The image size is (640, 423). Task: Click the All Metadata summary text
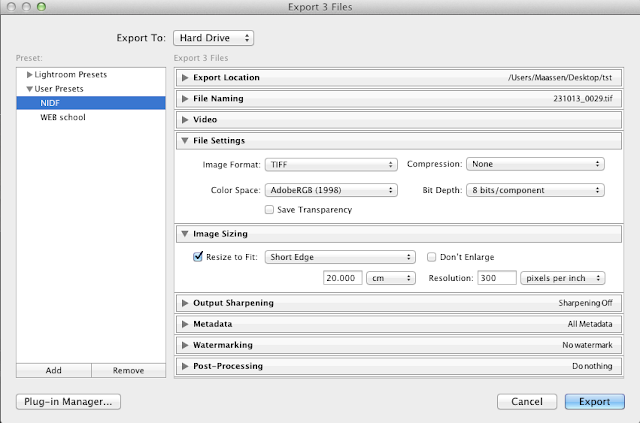pyautogui.click(x=590, y=324)
